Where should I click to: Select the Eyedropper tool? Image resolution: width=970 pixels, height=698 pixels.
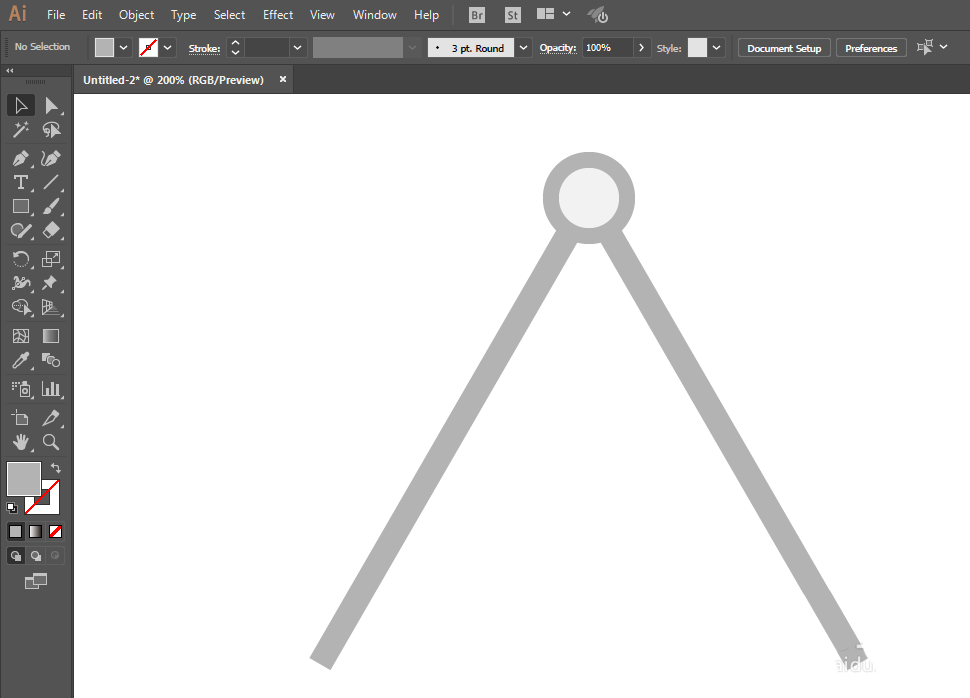click(20, 360)
